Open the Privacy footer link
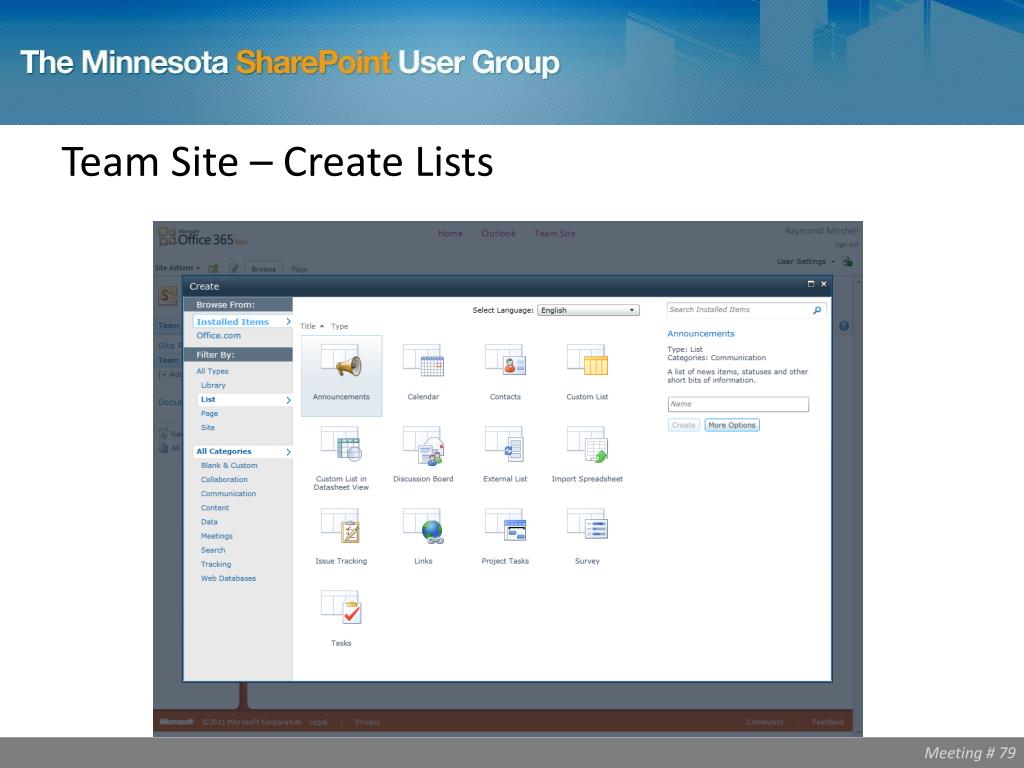The image size is (1024, 768). pyautogui.click(x=368, y=722)
